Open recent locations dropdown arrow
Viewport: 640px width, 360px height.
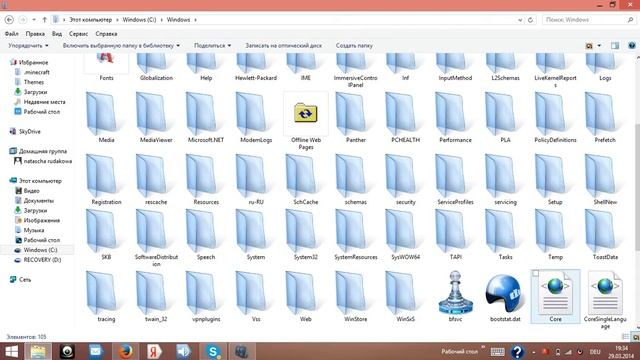pyautogui.click(x=34, y=20)
